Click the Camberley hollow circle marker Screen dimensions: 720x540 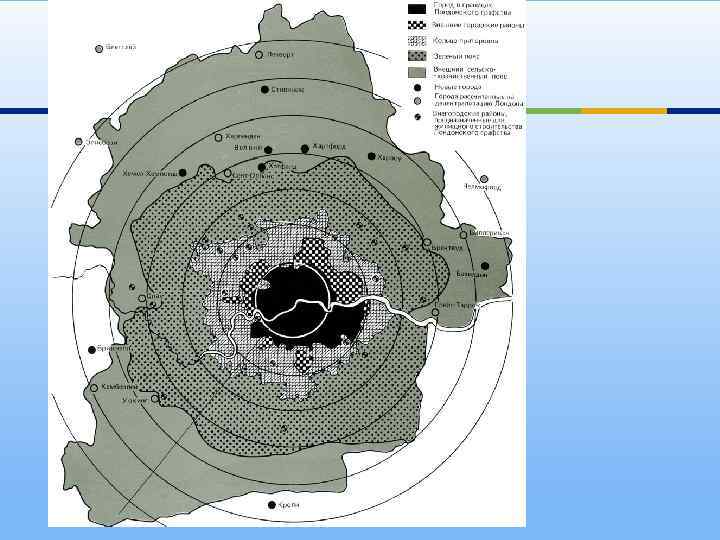[94, 388]
